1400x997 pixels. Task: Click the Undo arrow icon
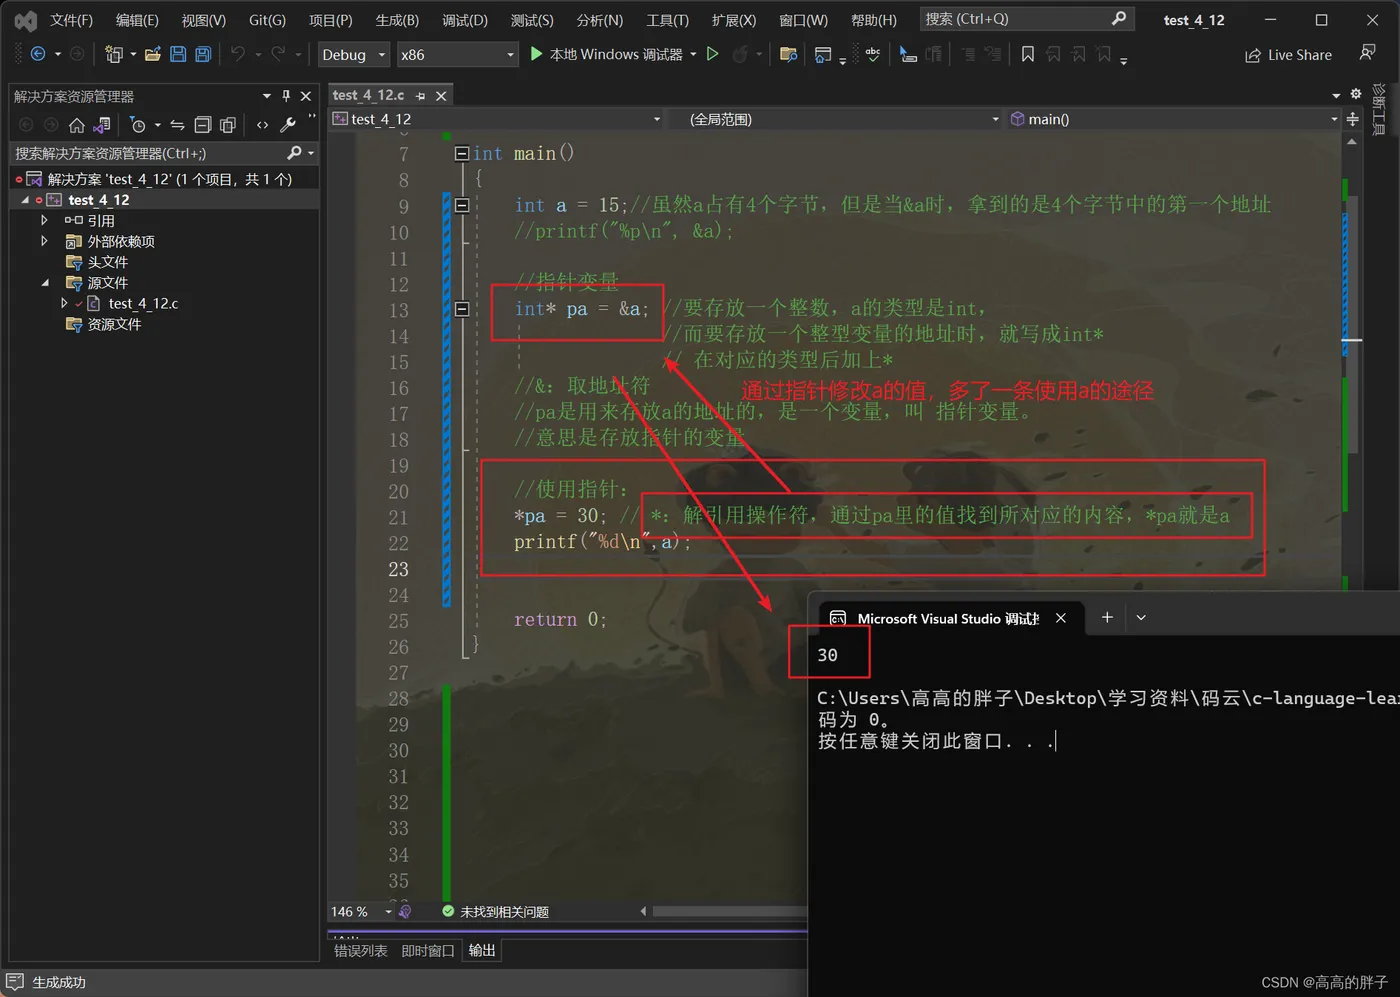point(238,54)
